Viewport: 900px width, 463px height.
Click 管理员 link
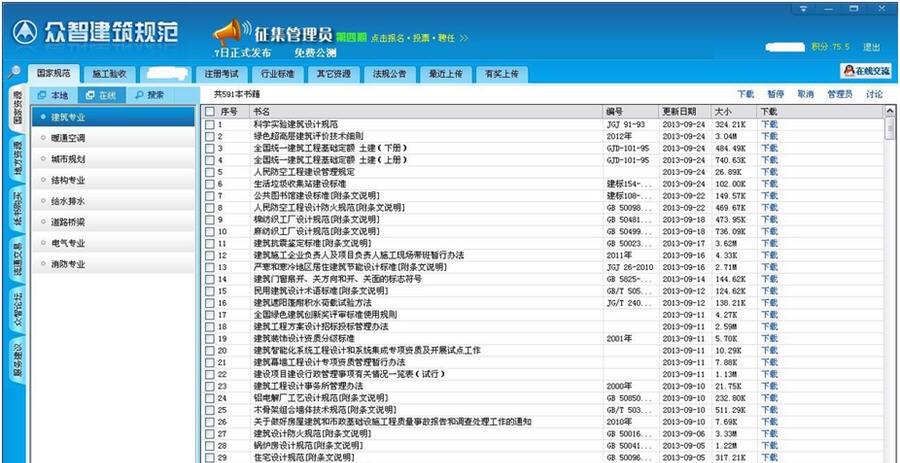pos(840,95)
